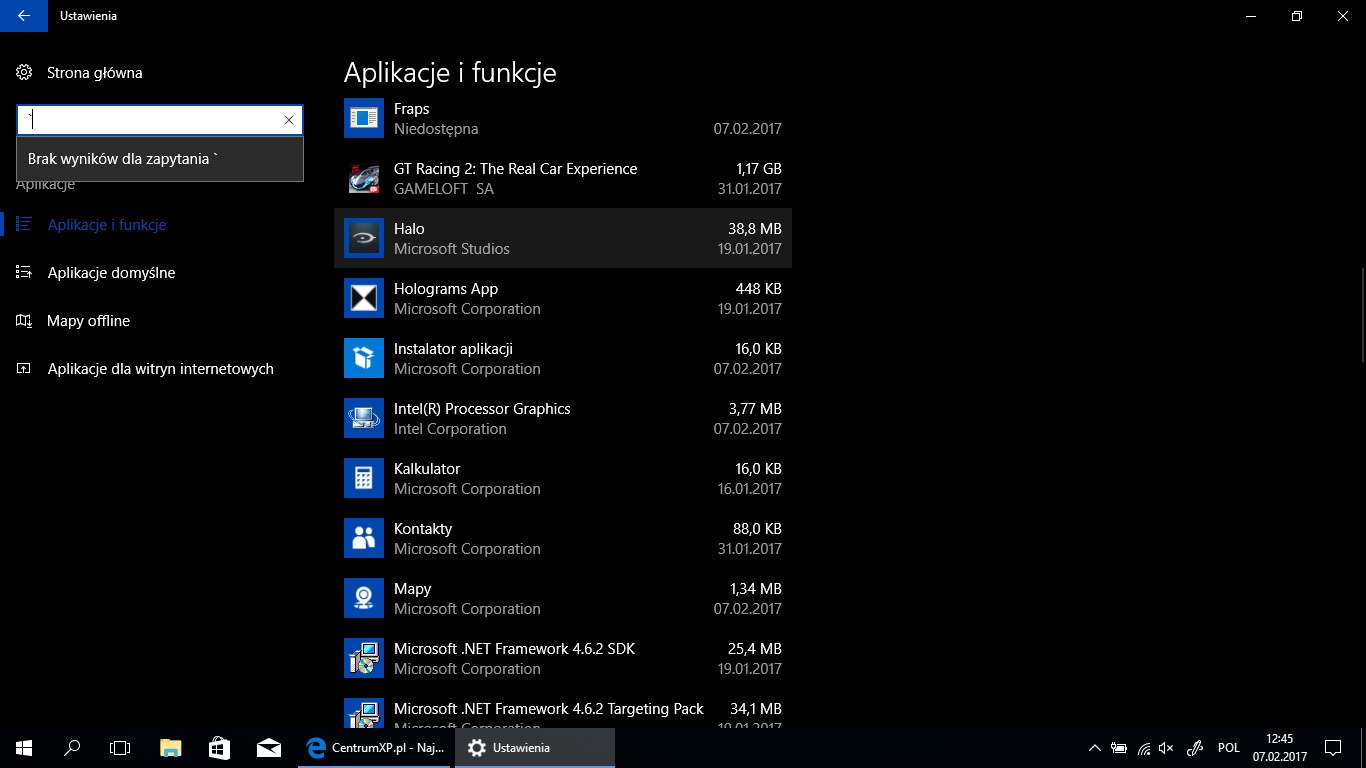Click the vertical scrollbar thumb
Screen dimensions: 1366x768
tap(1362, 316)
